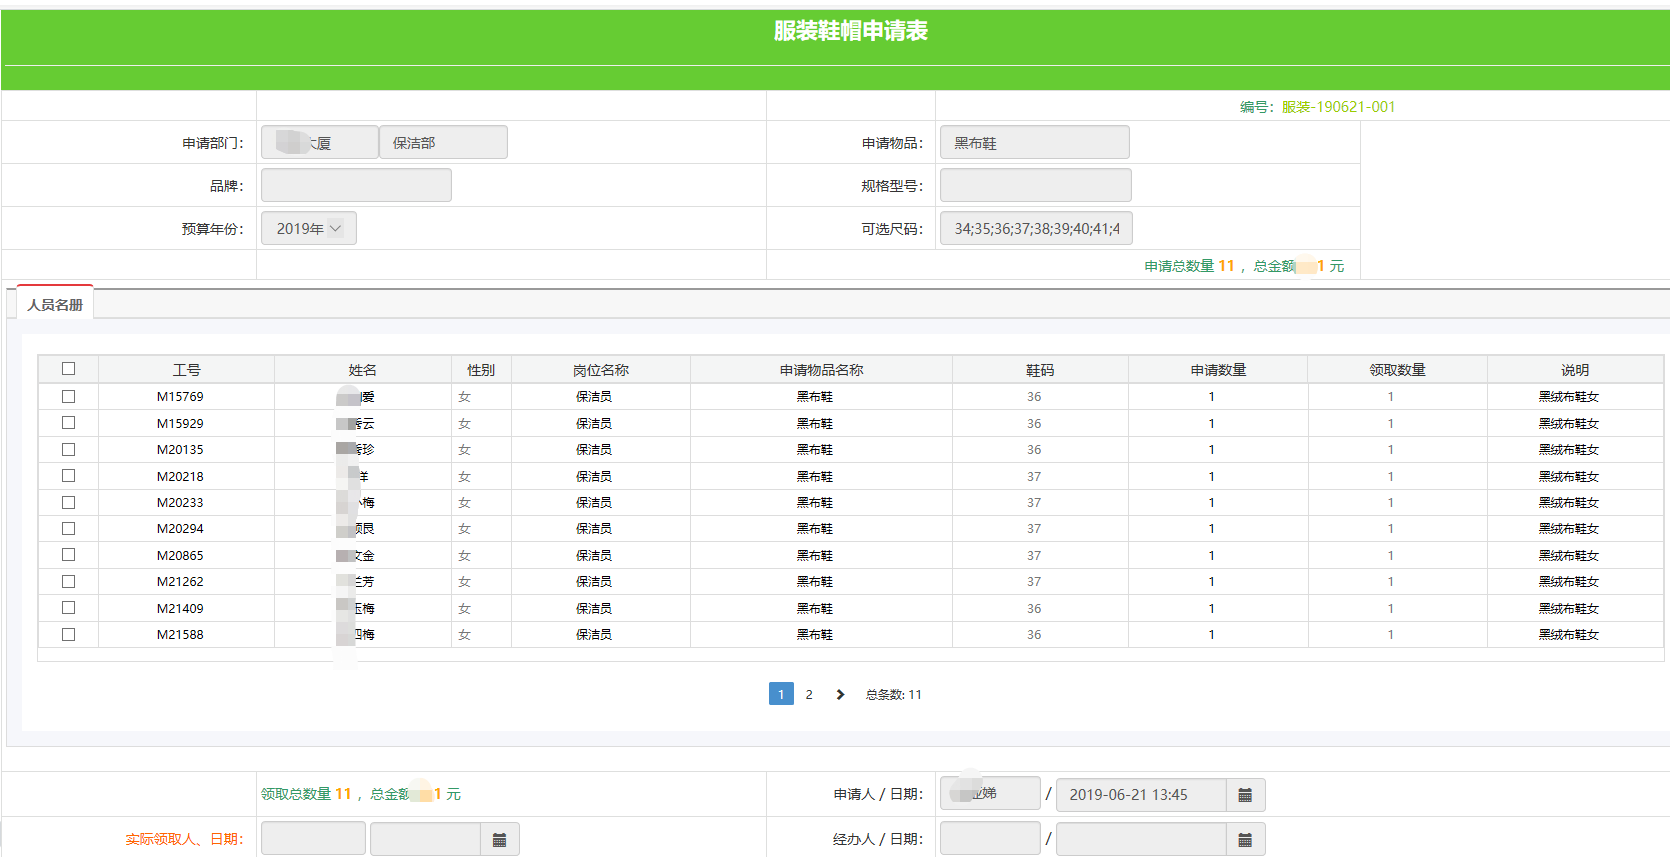Expand the 2019年 budget year dropdown
Image resolution: width=1670 pixels, height=857 pixels.
(308, 229)
